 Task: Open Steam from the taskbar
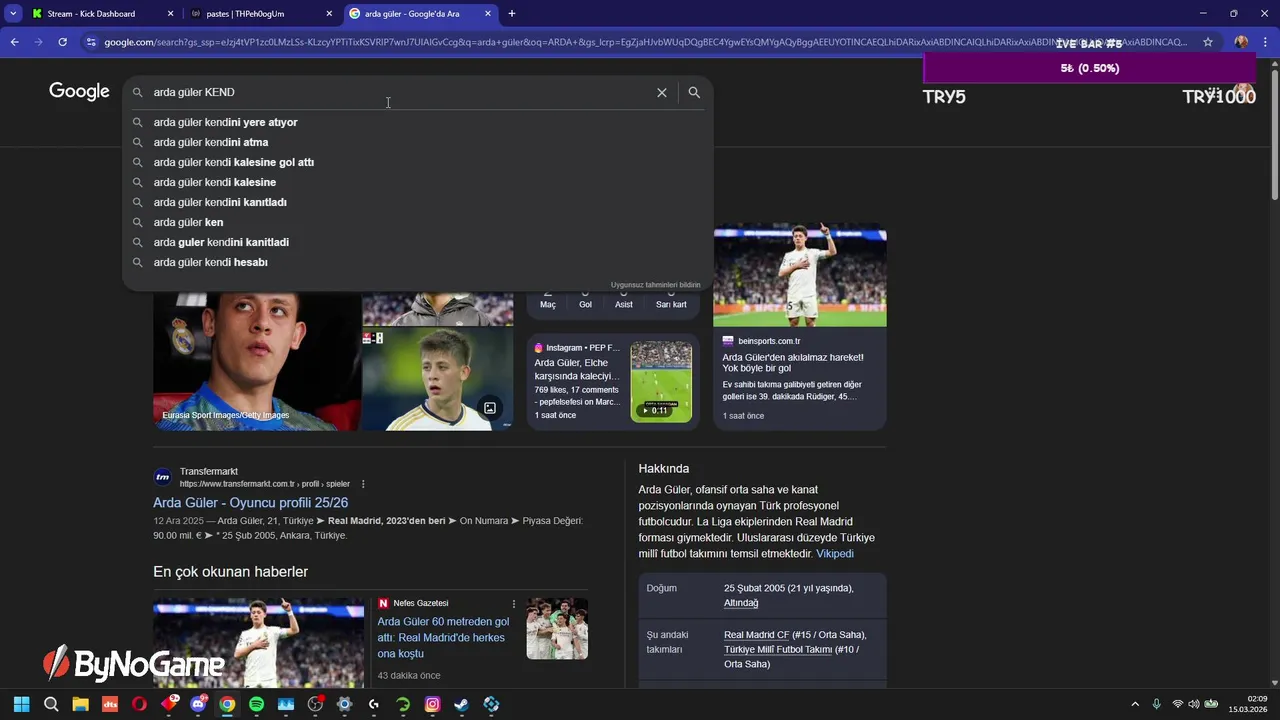coord(461,704)
